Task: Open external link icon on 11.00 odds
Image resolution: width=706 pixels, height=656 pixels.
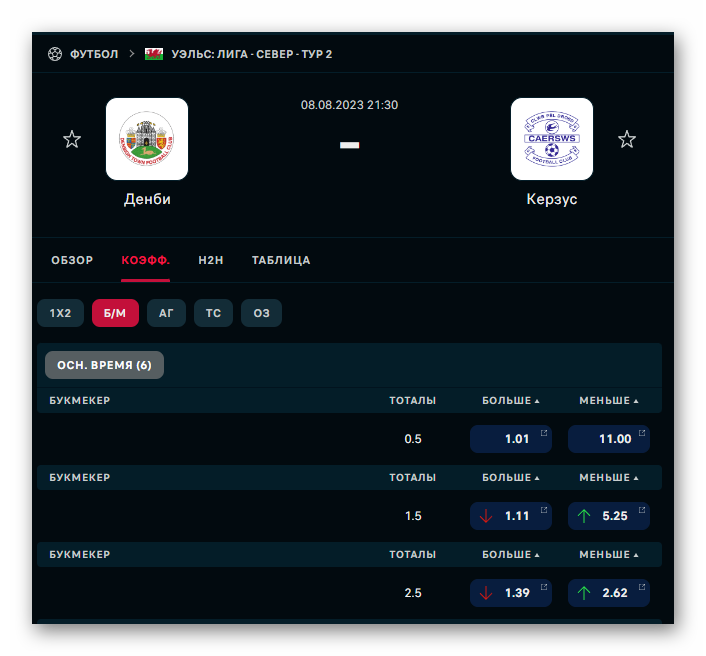Action: (x=642, y=433)
